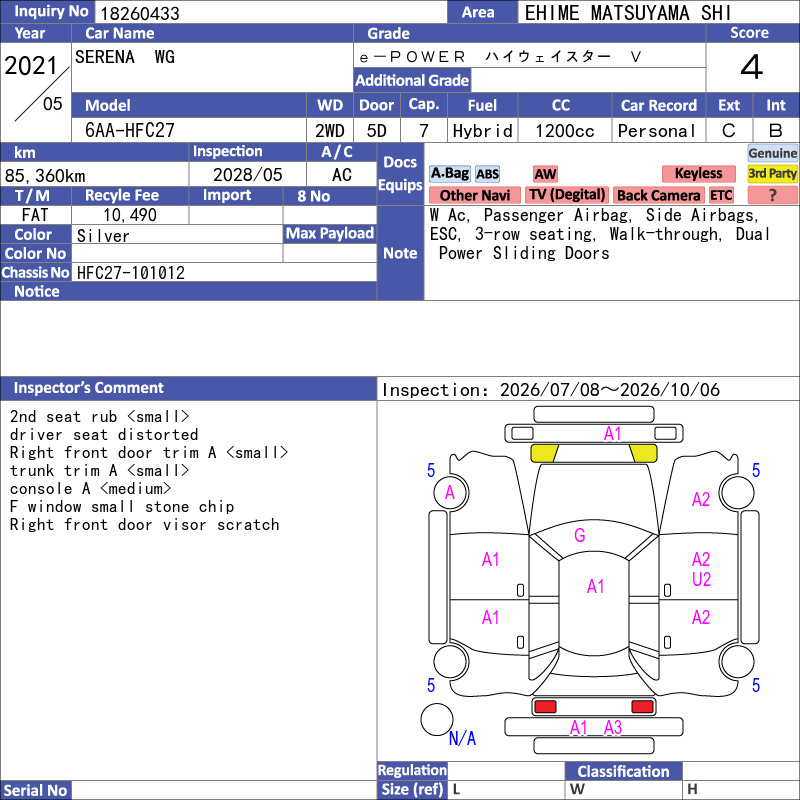
Task: Select the Back Camera badge
Action: pos(658,195)
